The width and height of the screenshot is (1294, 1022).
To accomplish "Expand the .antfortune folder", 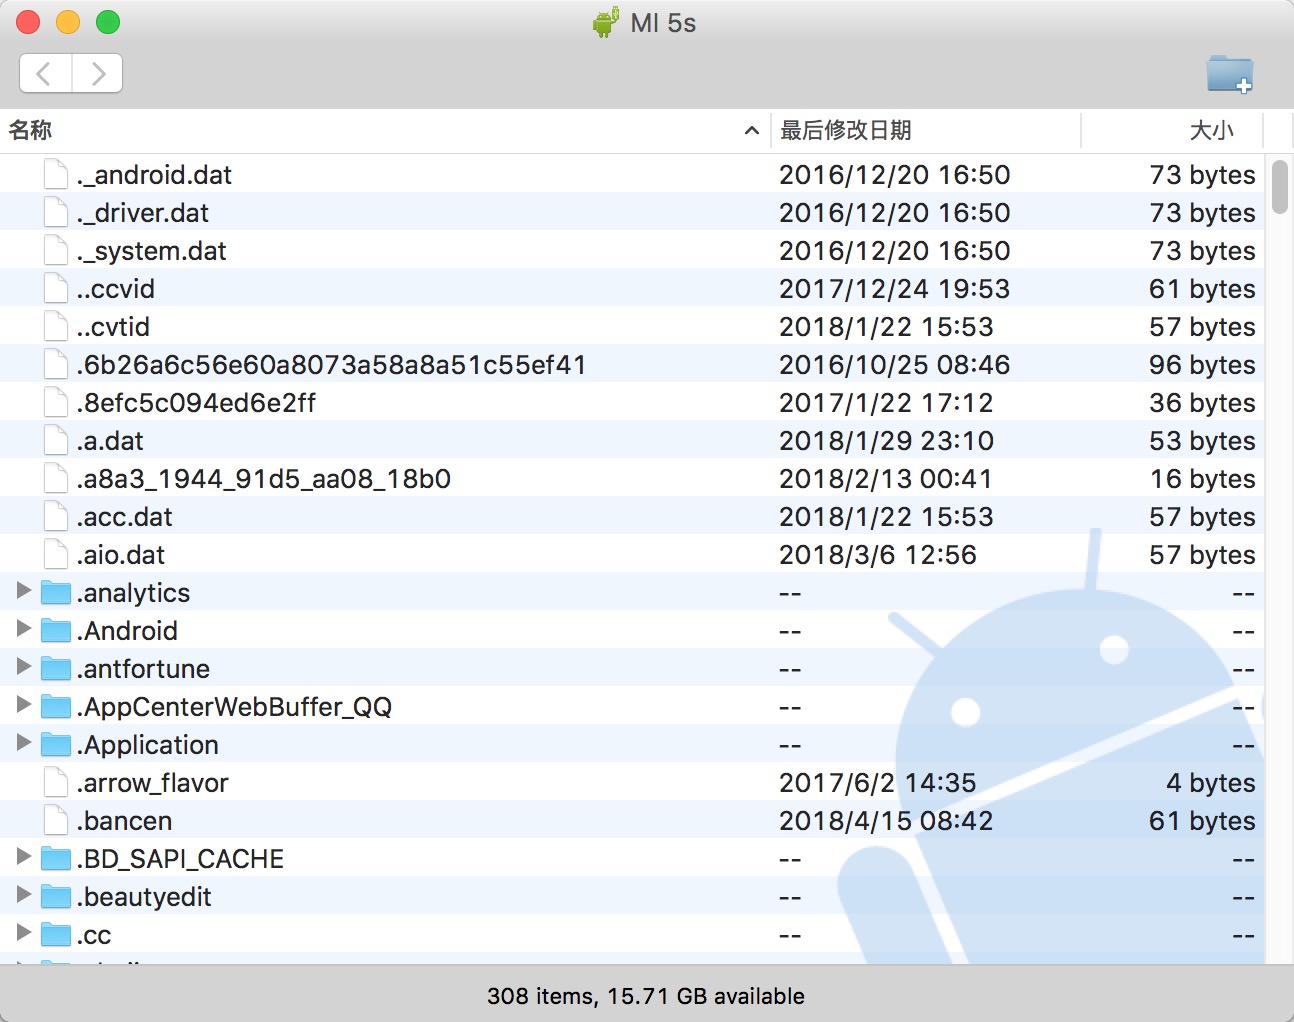I will (x=24, y=667).
